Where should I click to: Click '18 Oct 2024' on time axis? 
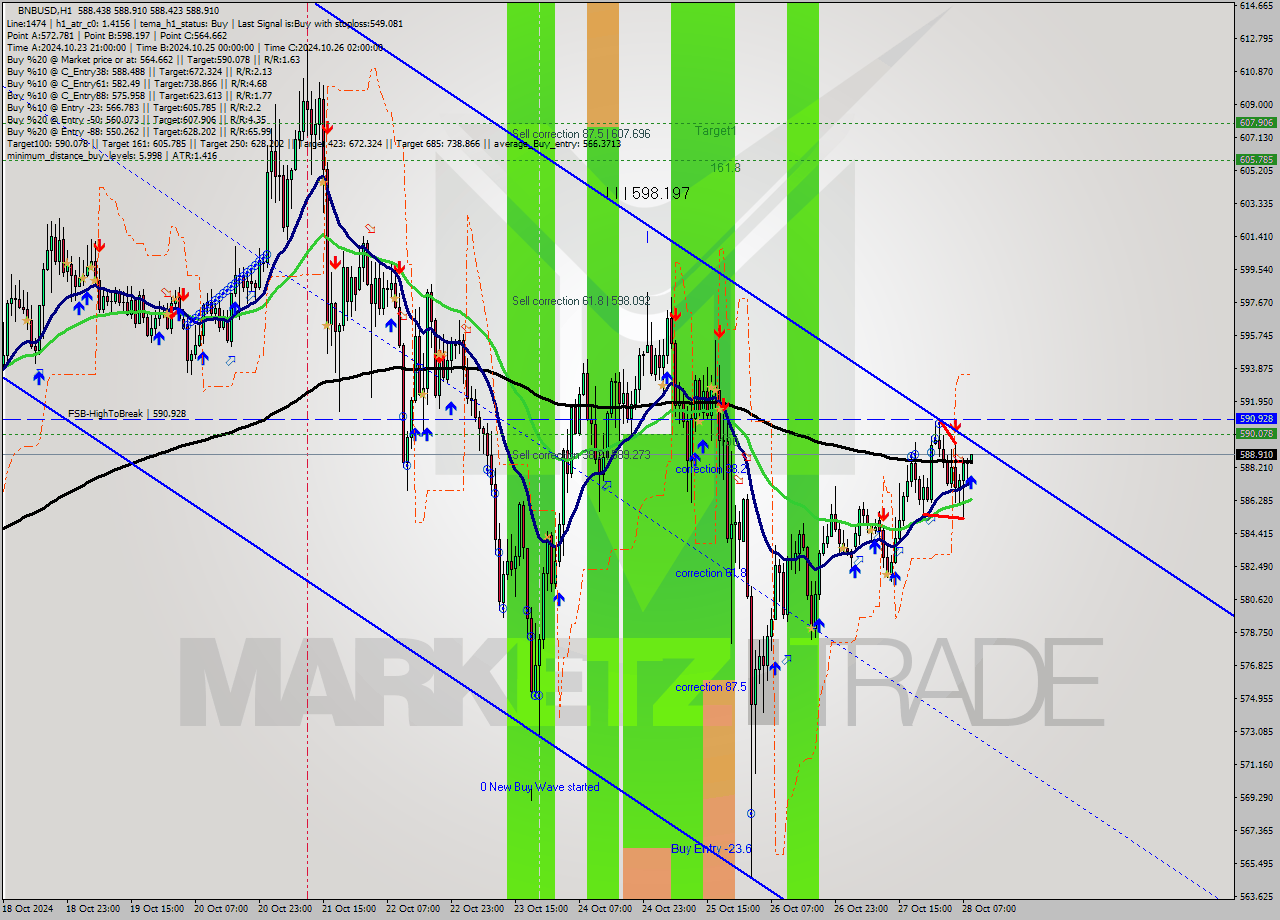[28, 909]
